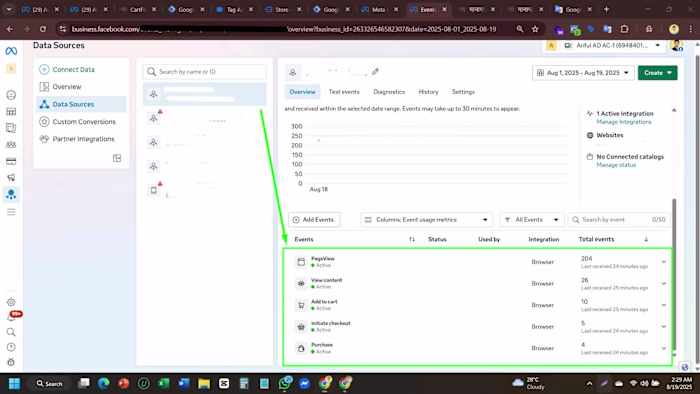Image resolution: width=700 pixels, height=394 pixels.
Task: Expand the View content event row chevron
Action: 664,283
